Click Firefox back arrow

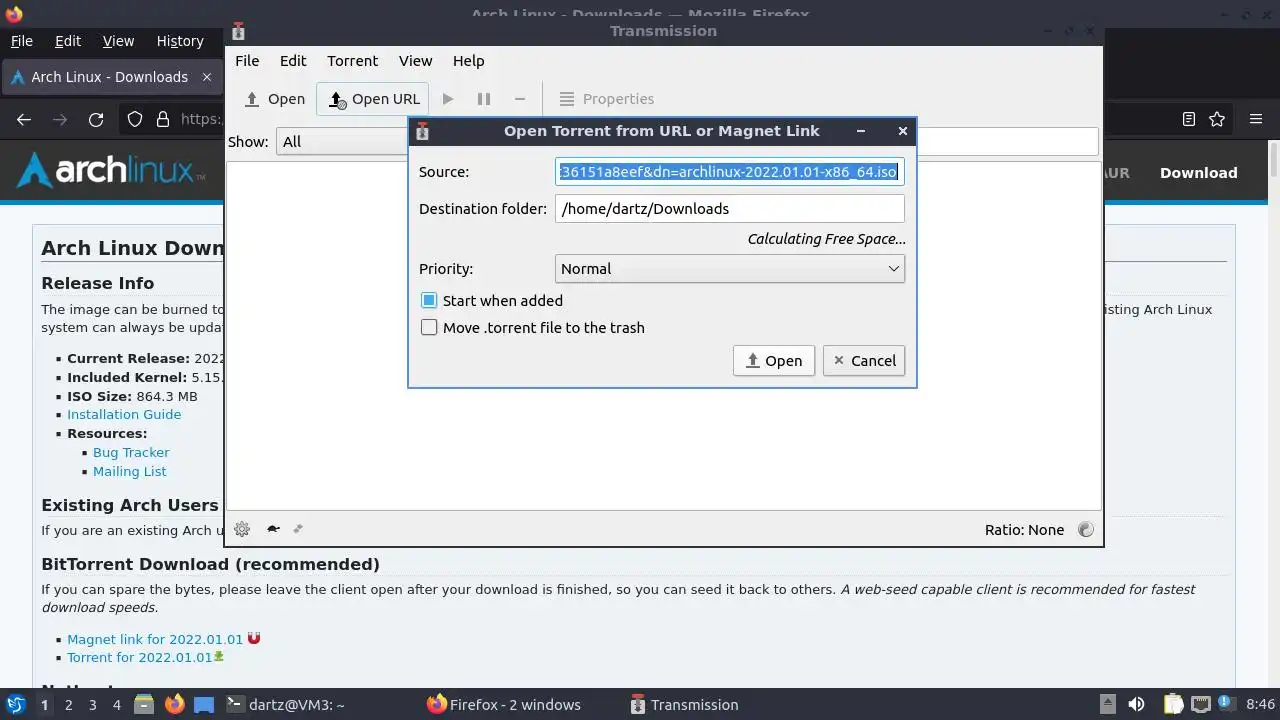(24, 119)
